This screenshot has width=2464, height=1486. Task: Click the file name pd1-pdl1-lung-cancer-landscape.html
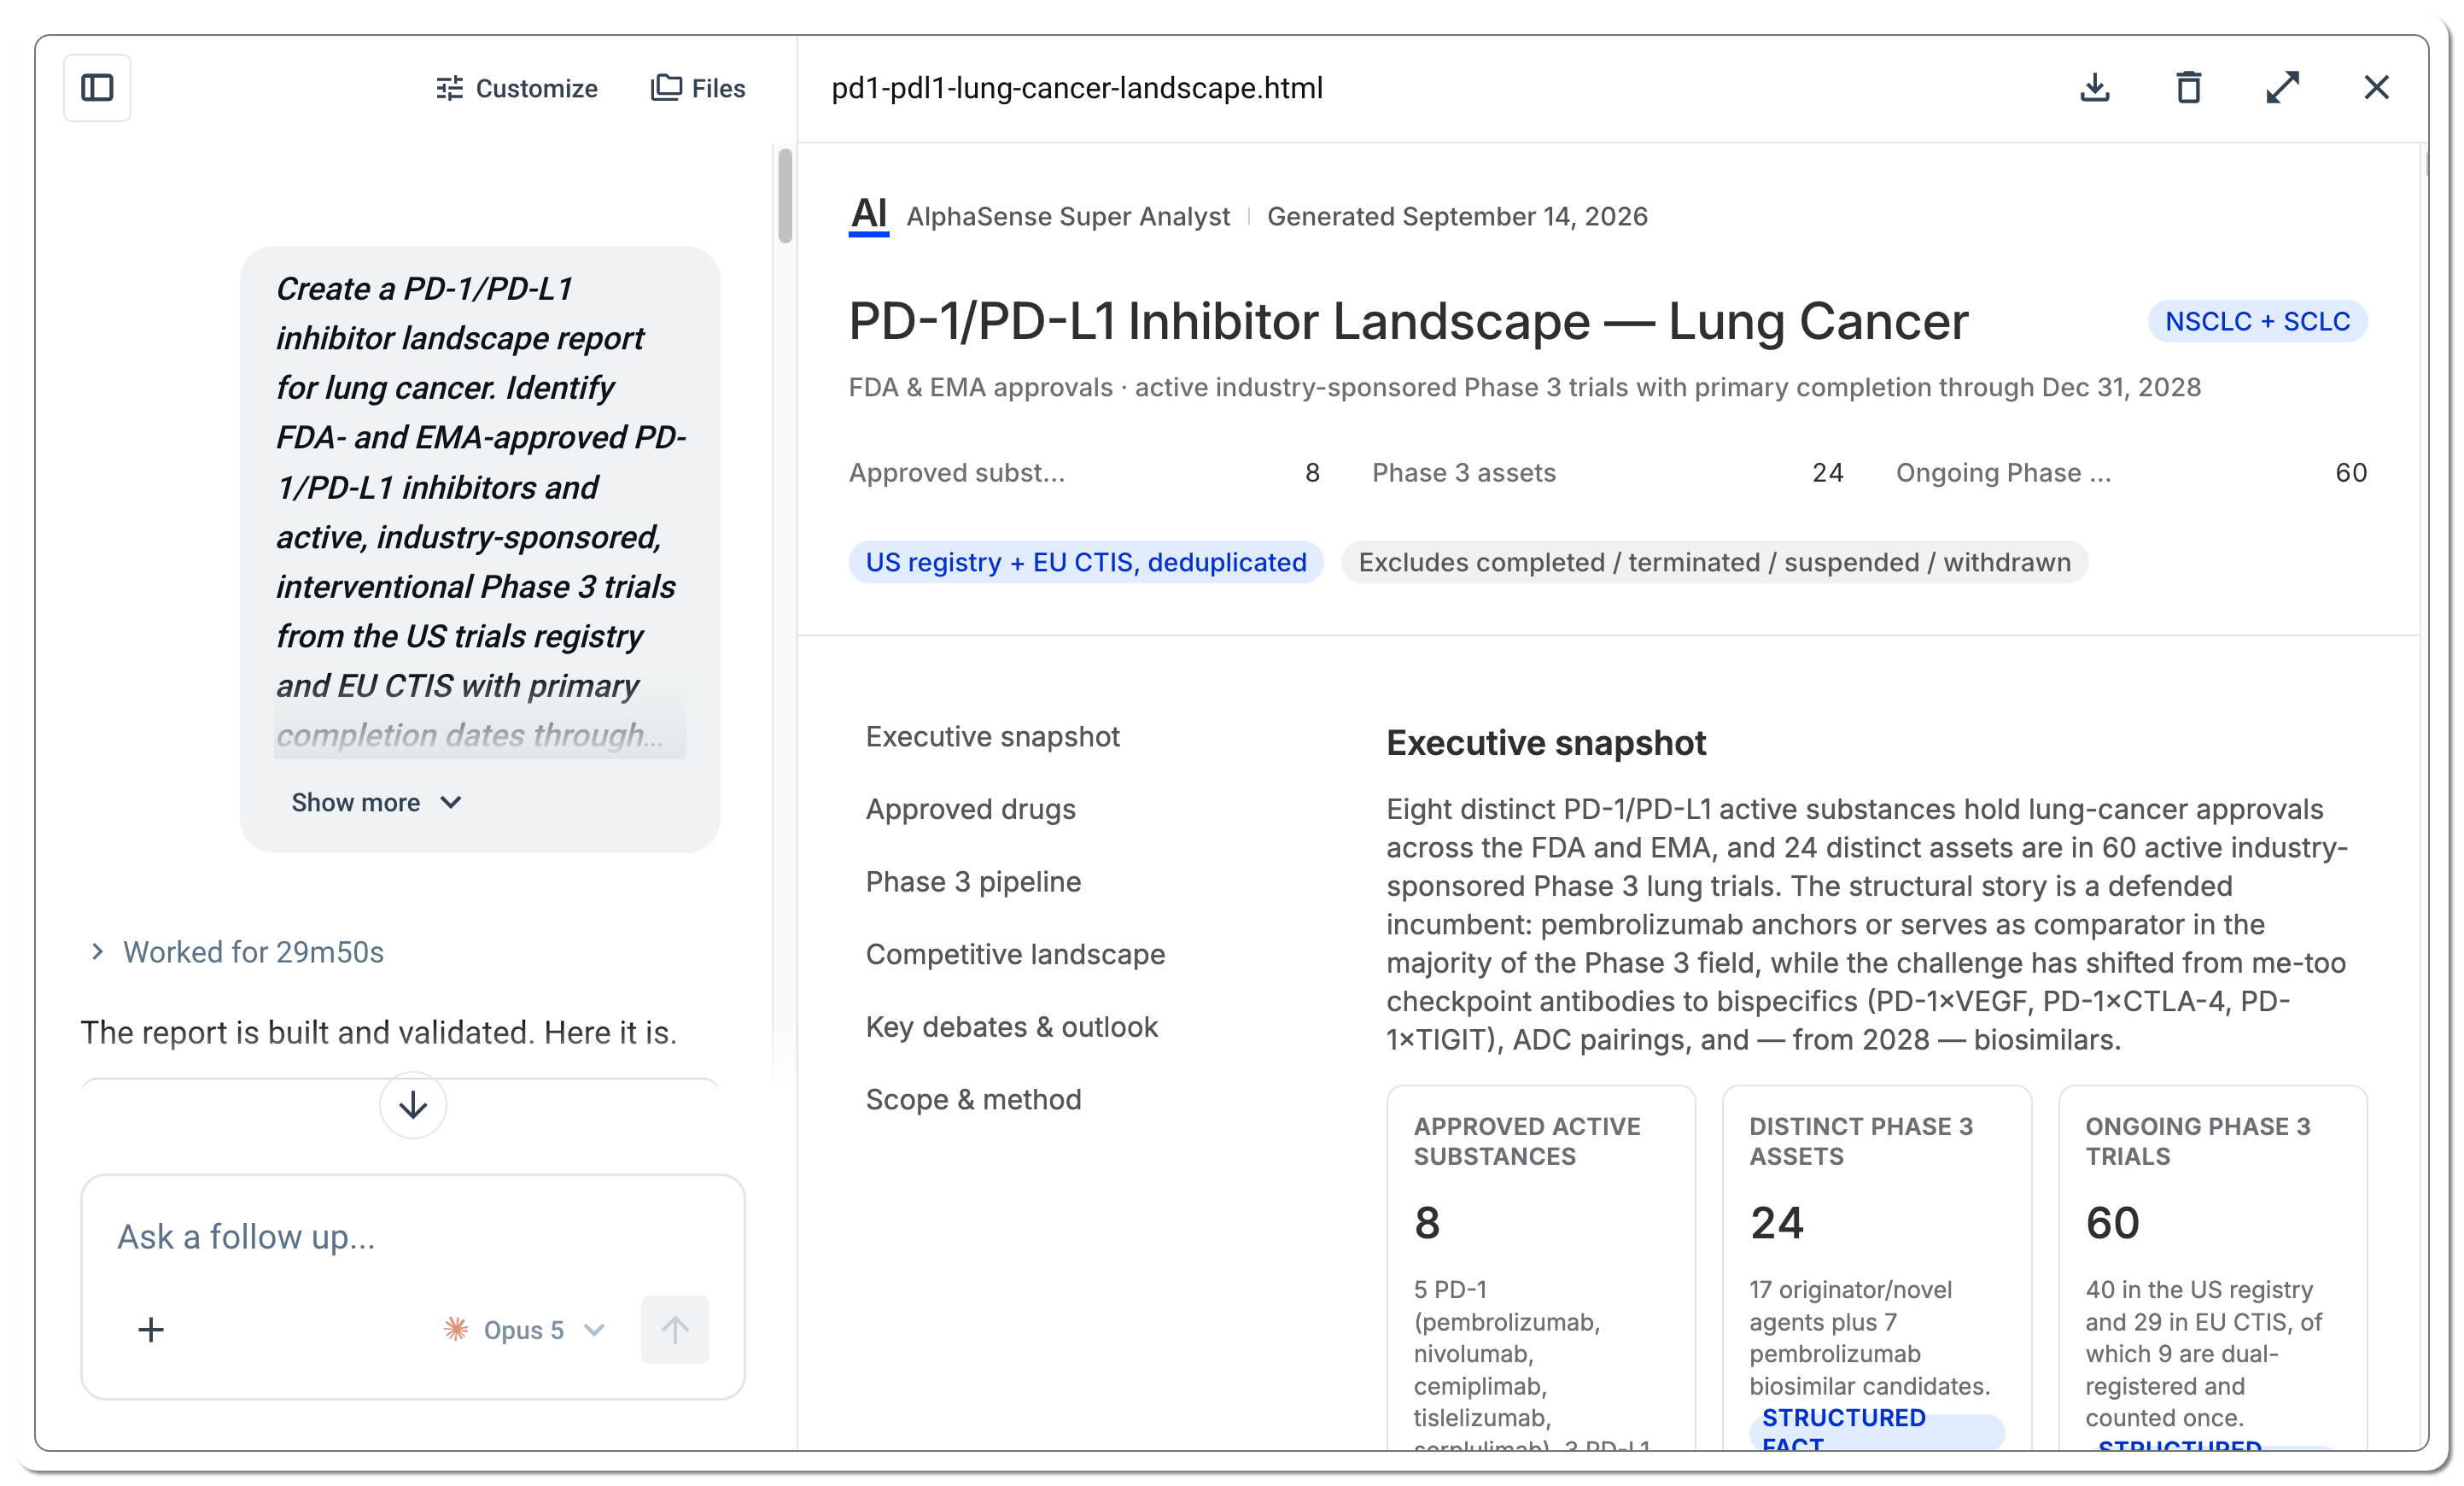coord(1077,88)
